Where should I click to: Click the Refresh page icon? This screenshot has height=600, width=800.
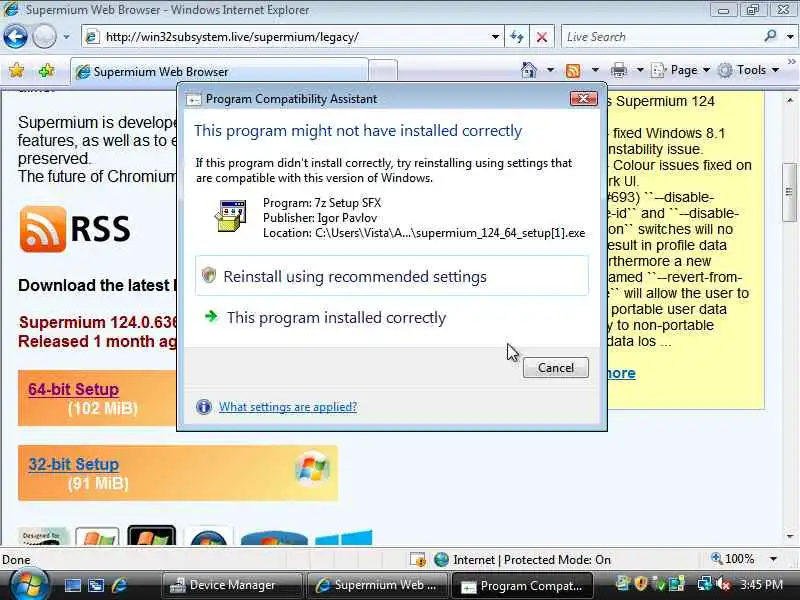point(517,37)
